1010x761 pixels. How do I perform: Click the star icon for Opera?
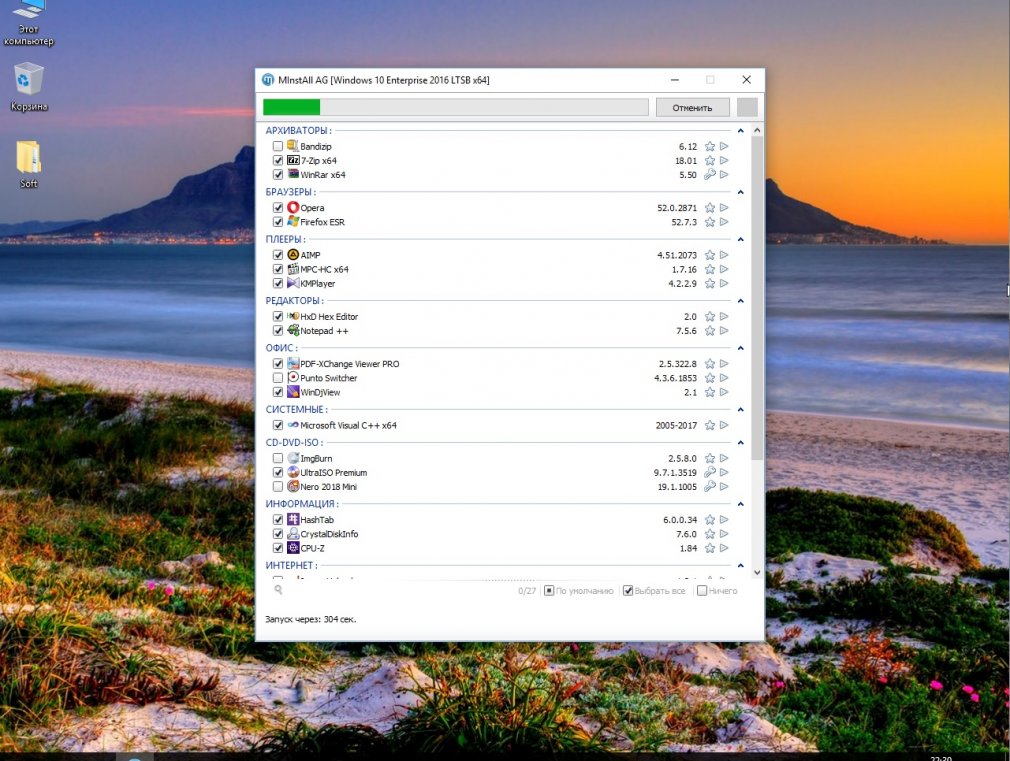(709, 207)
